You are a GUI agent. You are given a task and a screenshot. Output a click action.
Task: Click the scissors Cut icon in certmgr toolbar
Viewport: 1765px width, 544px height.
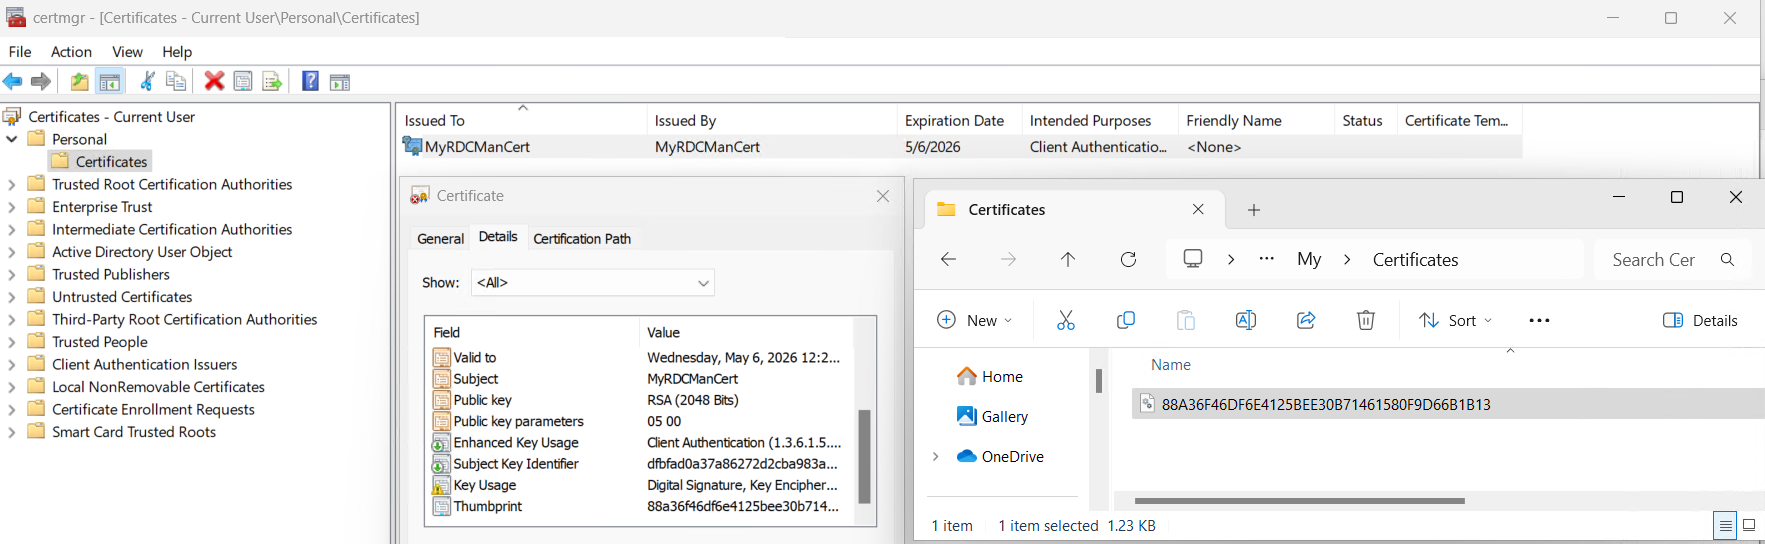(147, 82)
